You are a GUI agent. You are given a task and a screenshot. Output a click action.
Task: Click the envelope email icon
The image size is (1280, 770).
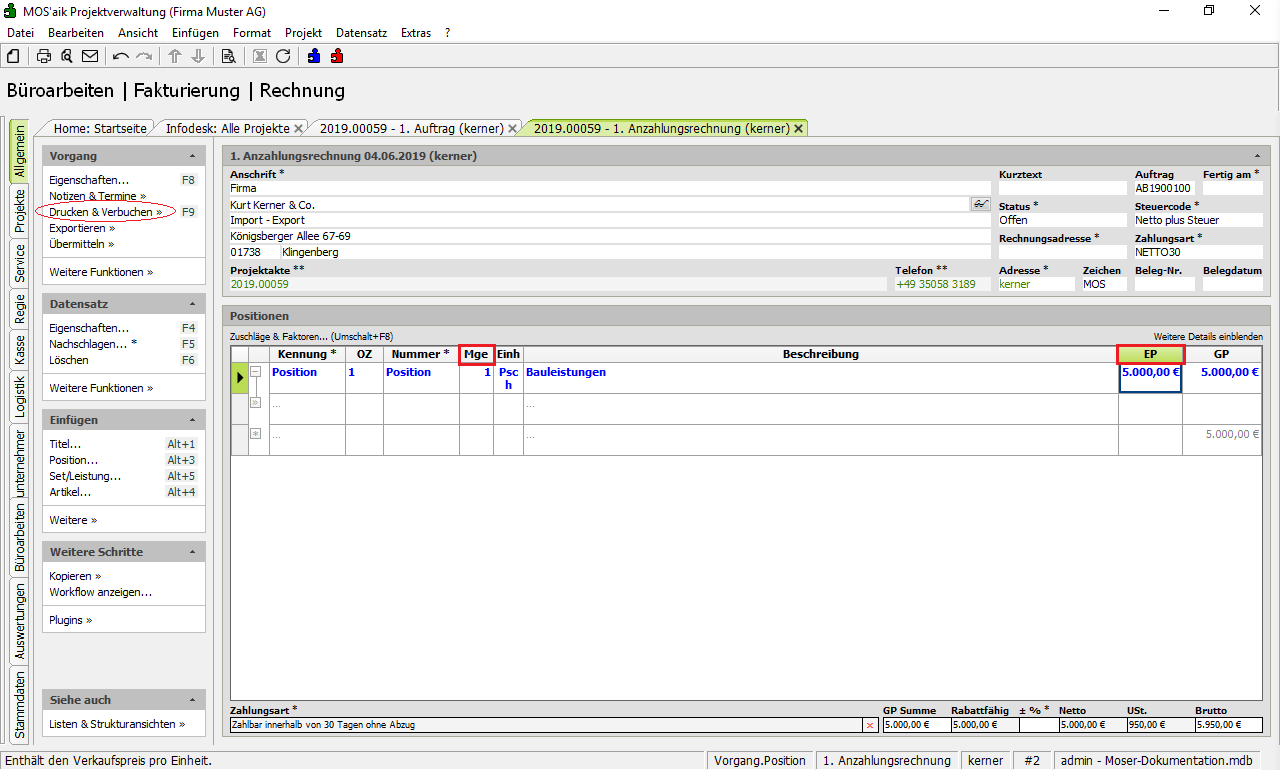coord(90,56)
